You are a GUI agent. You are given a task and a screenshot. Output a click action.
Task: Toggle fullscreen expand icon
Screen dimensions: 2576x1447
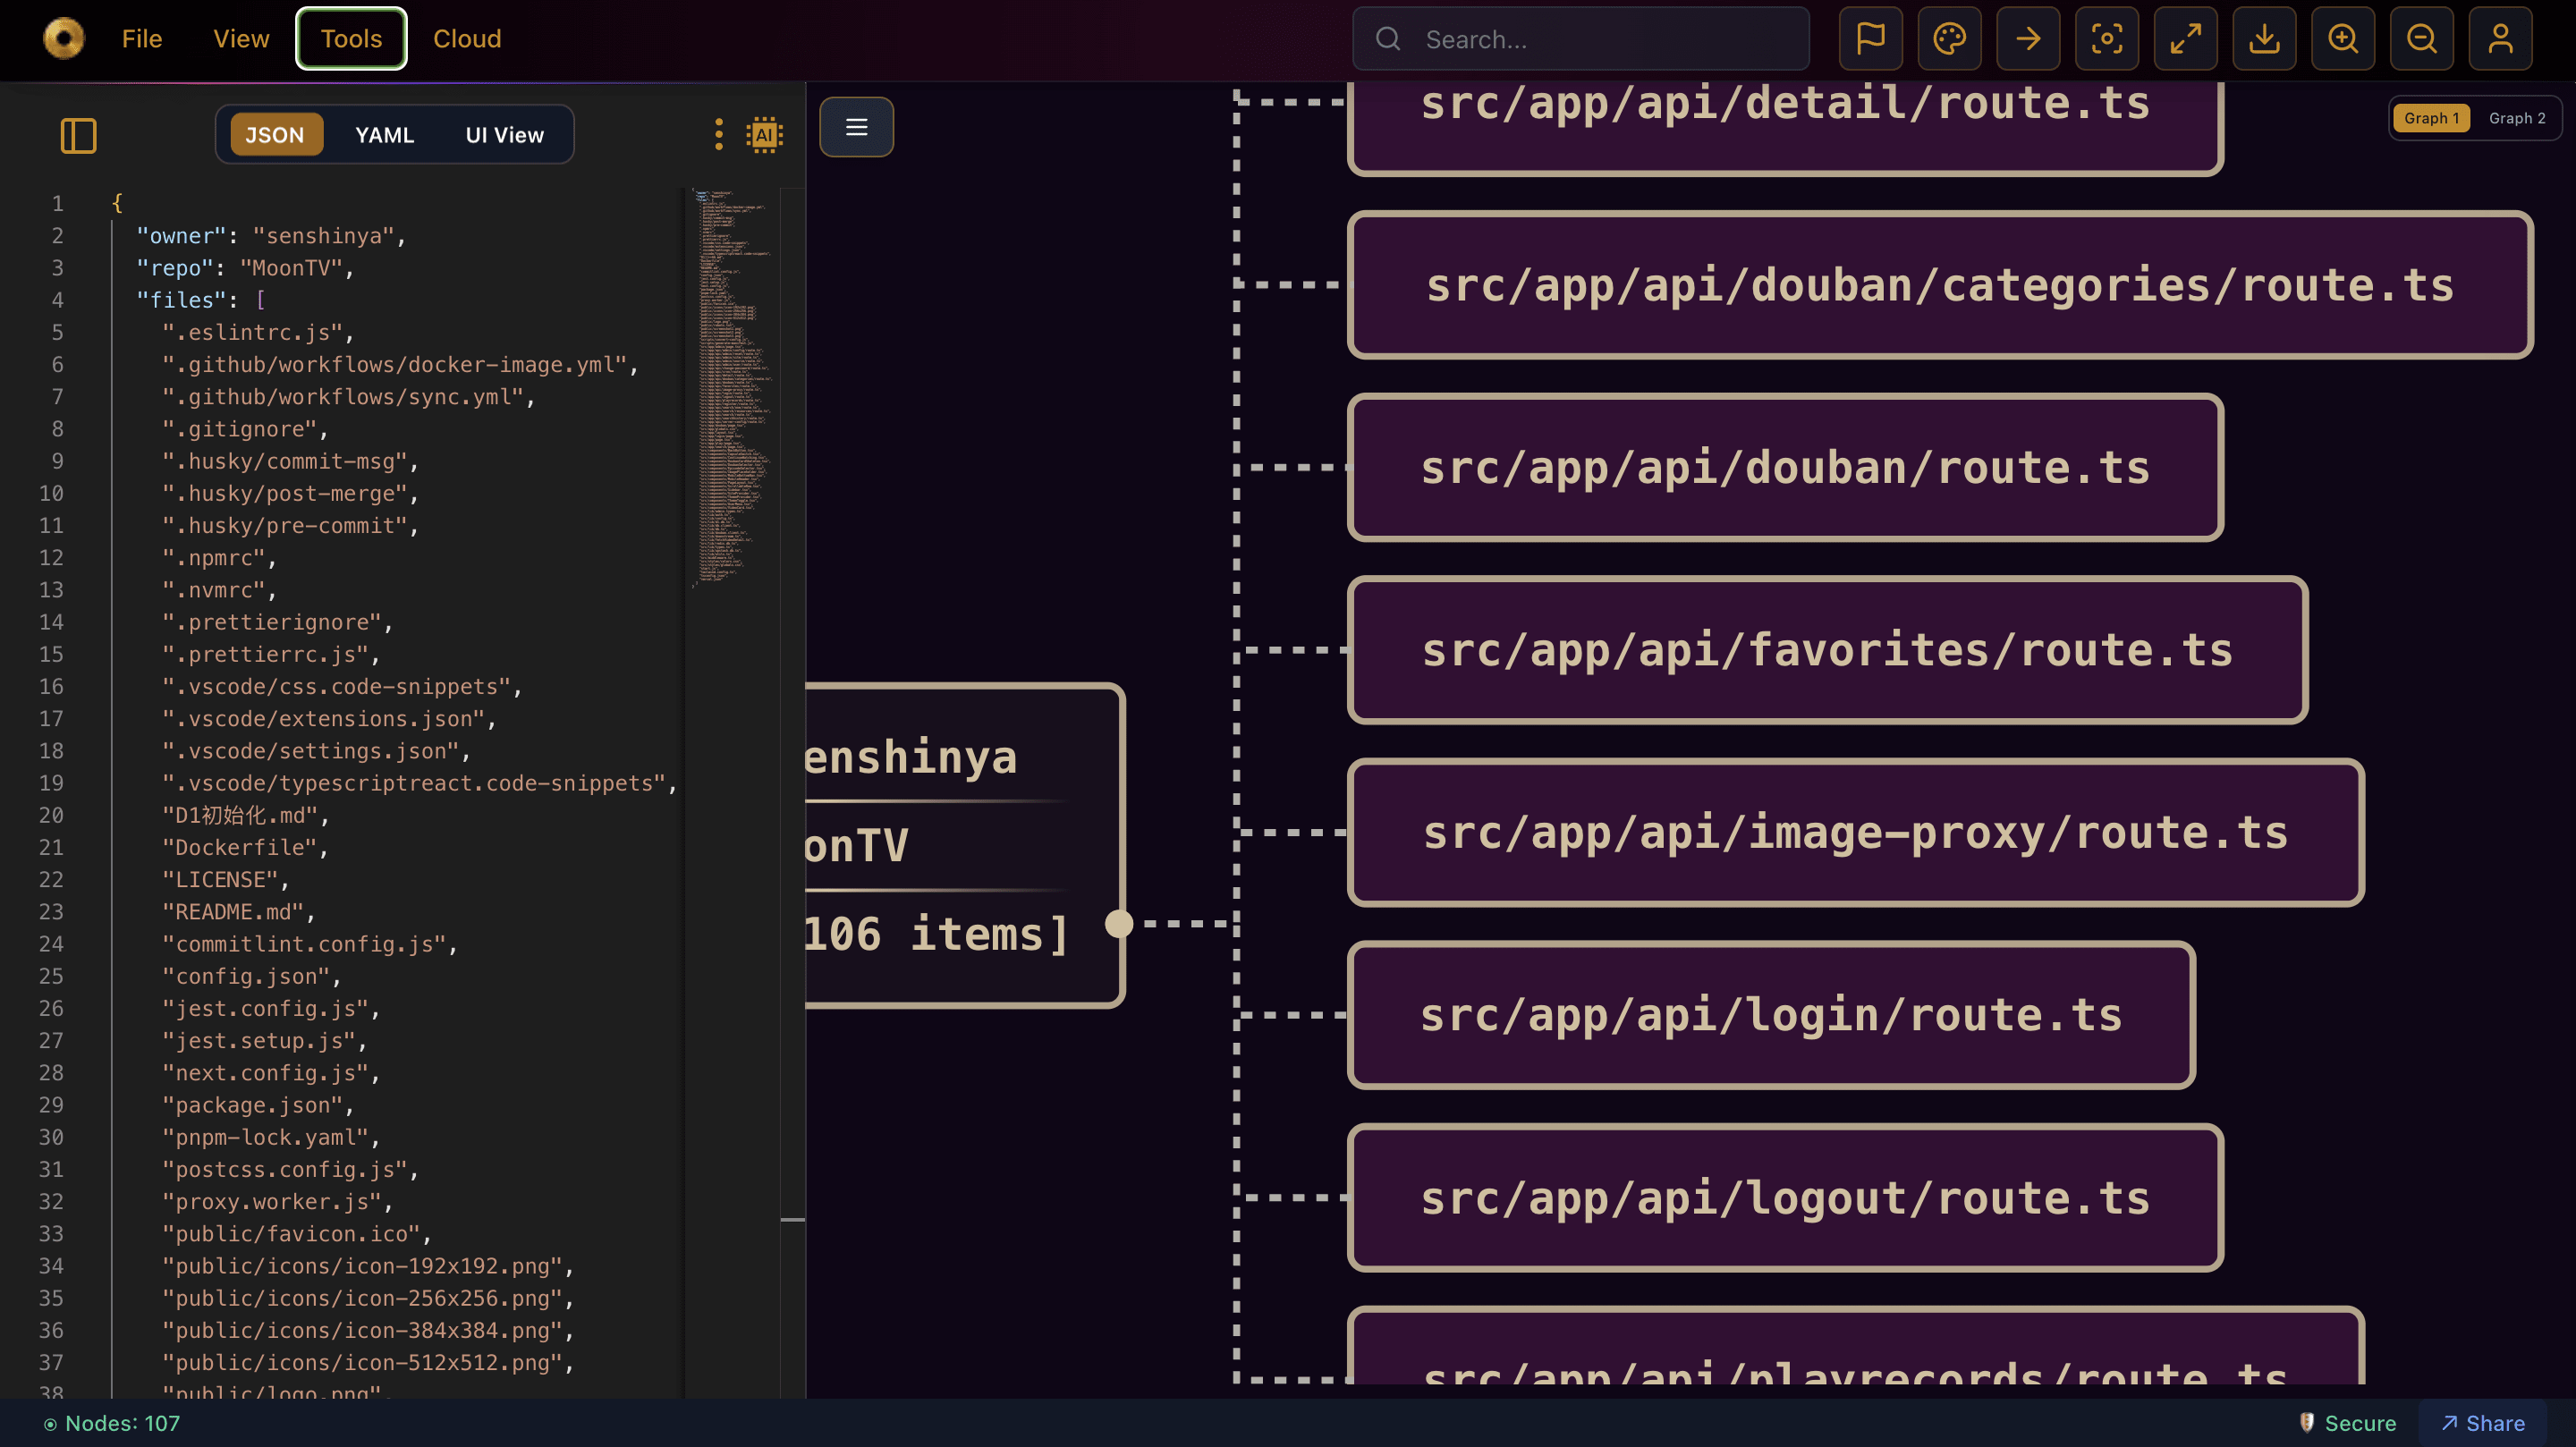tap(2186, 39)
